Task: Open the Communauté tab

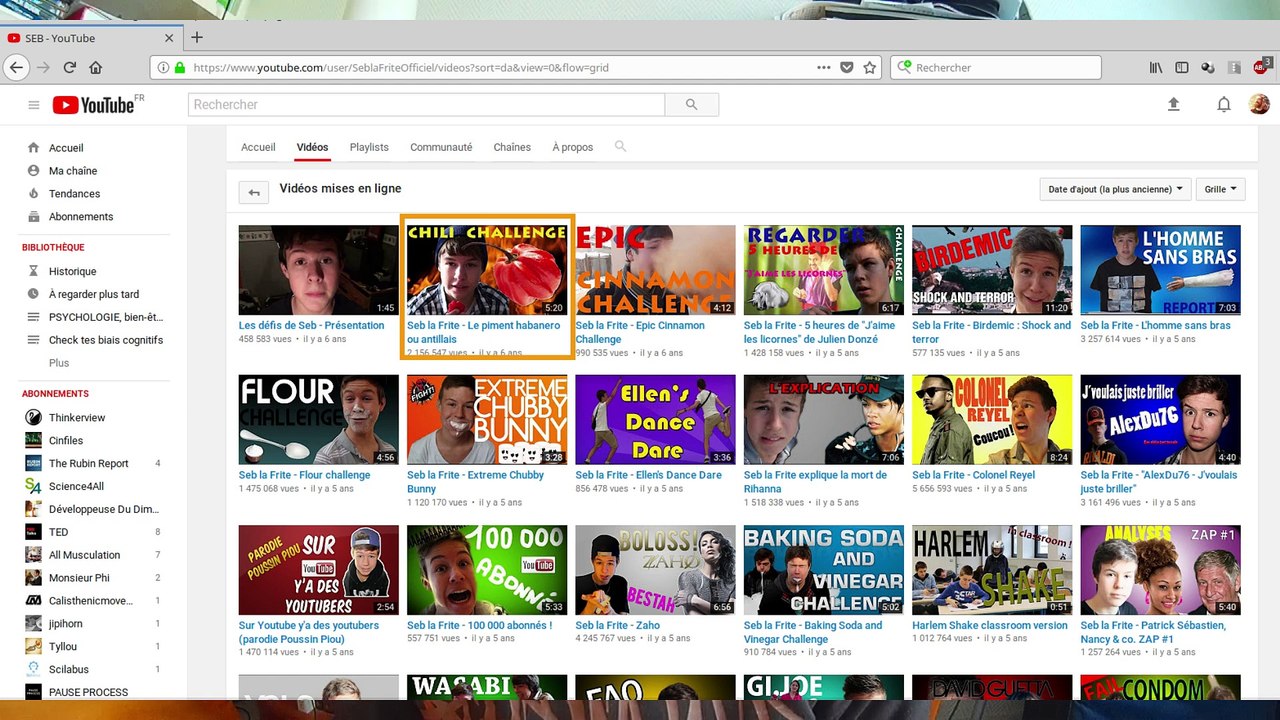Action: (x=441, y=147)
